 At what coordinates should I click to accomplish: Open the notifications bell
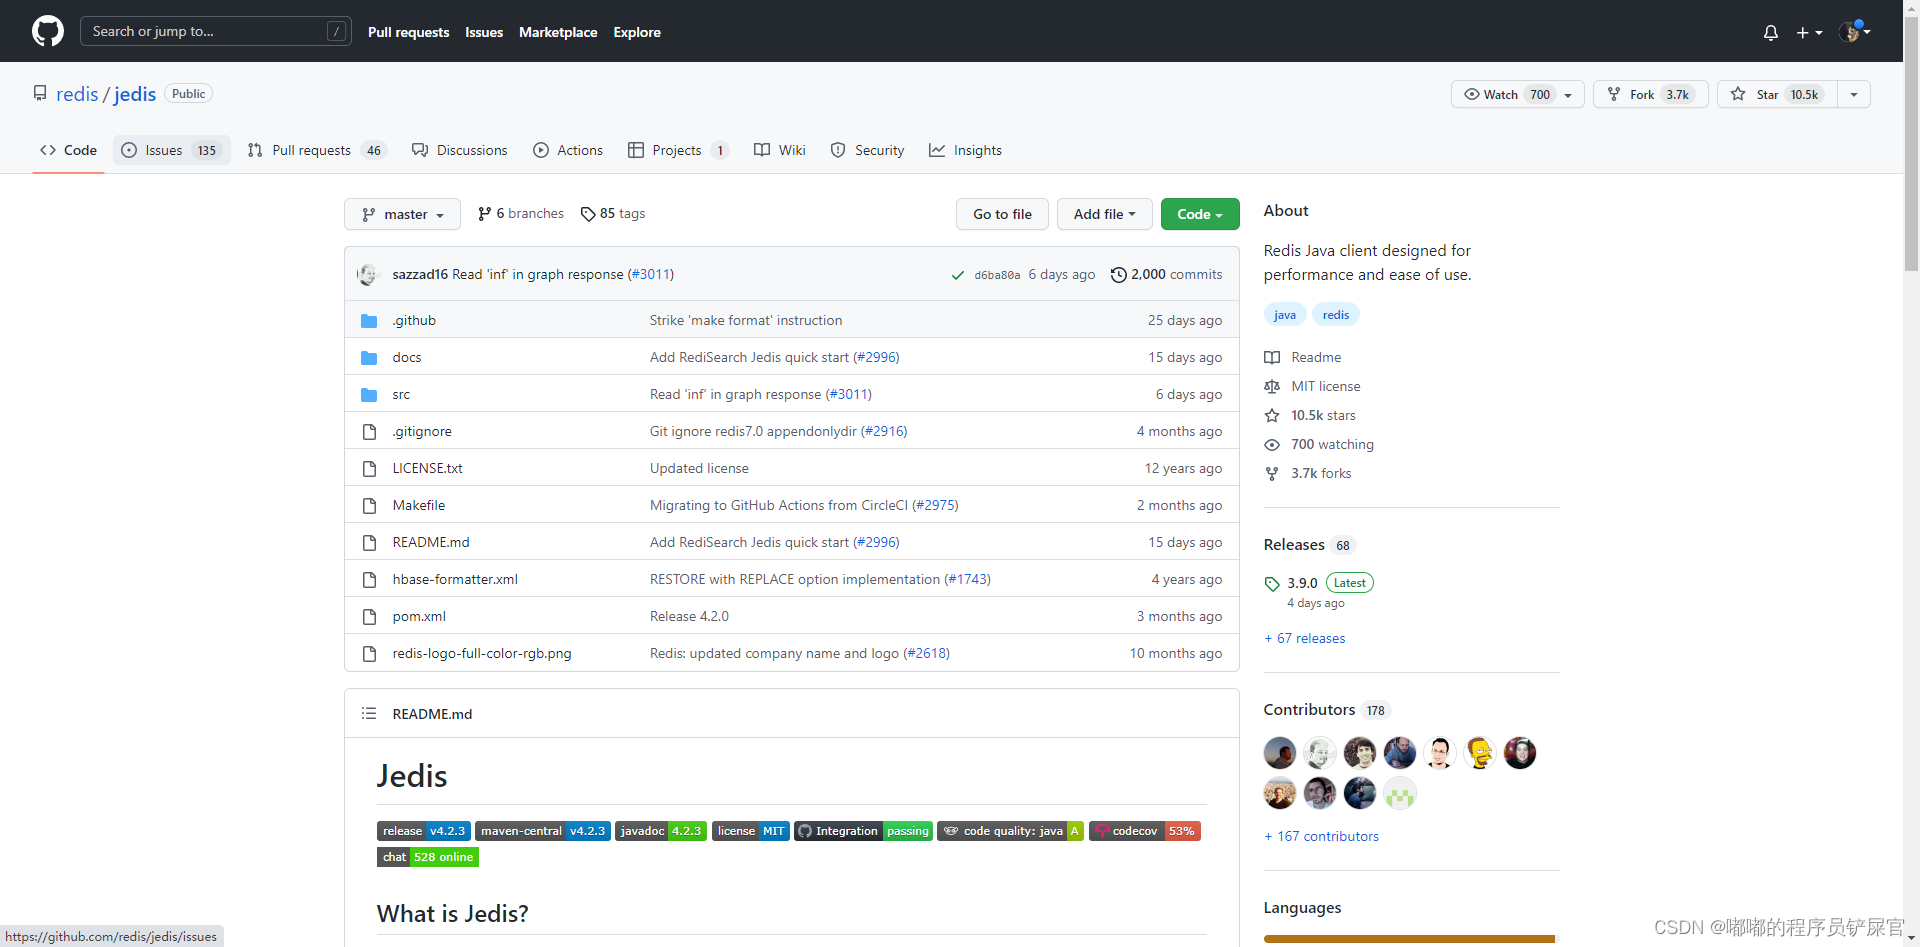tap(1771, 32)
